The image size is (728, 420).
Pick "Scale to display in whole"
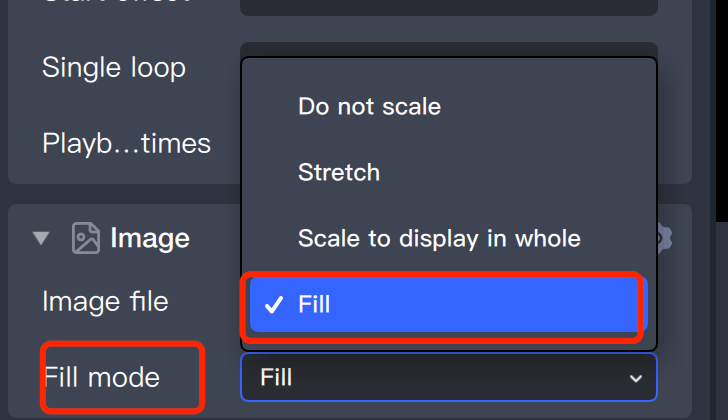(x=439, y=239)
